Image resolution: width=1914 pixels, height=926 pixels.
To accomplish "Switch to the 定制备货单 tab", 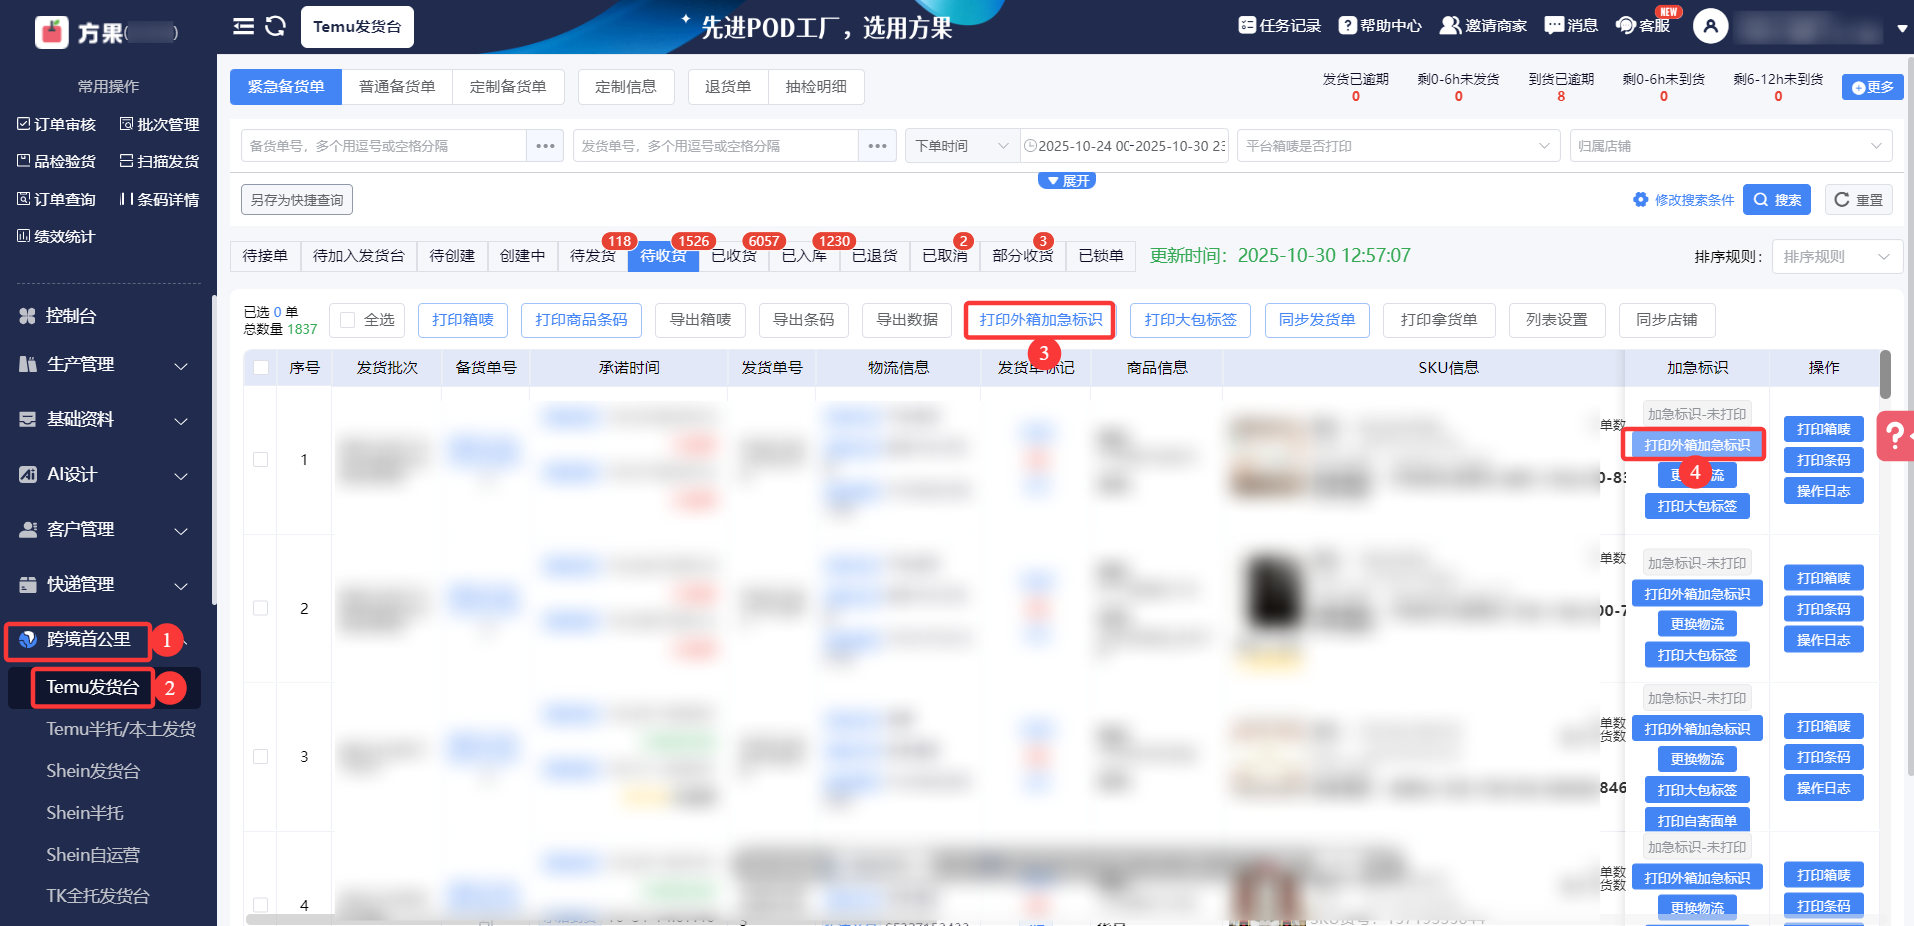I will (508, 87).
